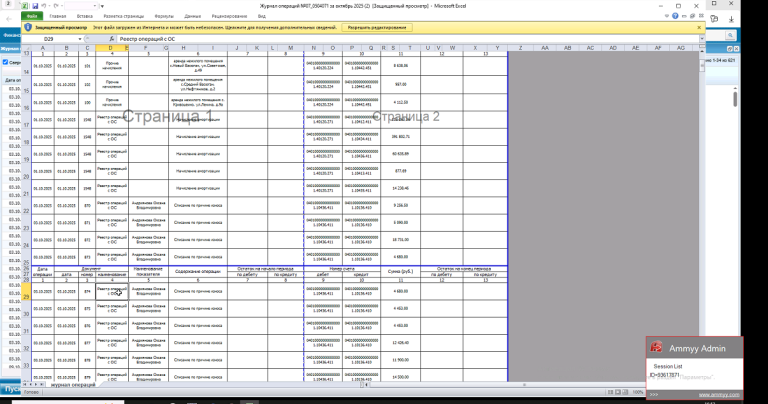Click the horizontal scrollbar at the sheet bottom
Screen dimensions: 768x404
pos(524,385)
